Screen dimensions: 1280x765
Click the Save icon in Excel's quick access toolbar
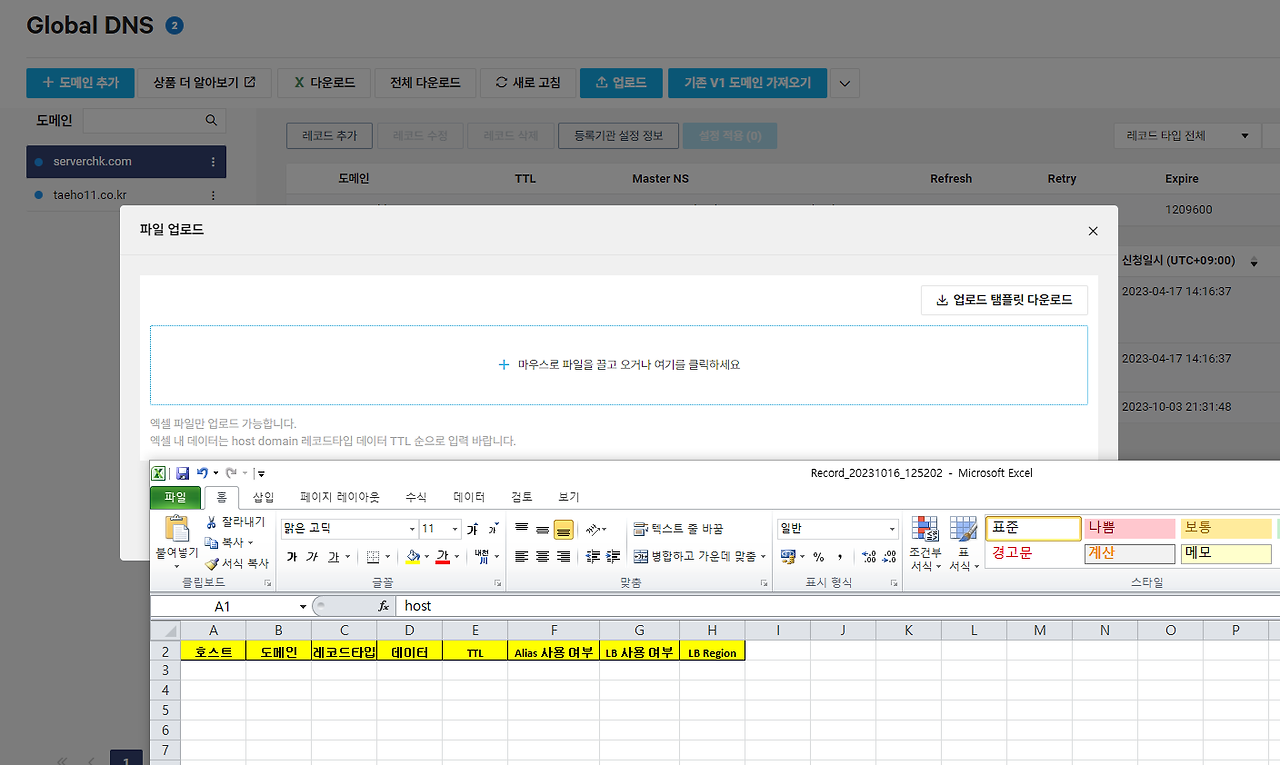coord(182,472)
